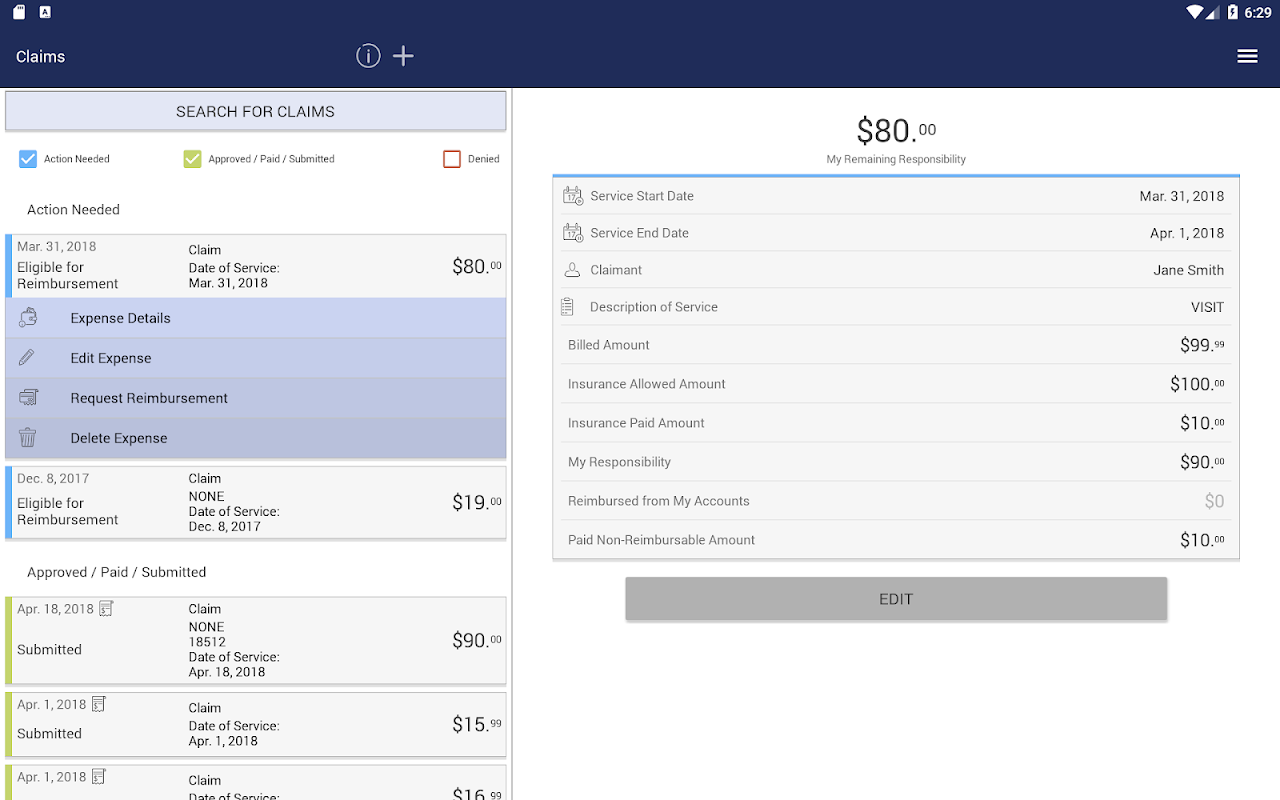
Task: Click the Mar. 31, 2018 start date value
Action: pyautogui.click(x=1182, y=196)
